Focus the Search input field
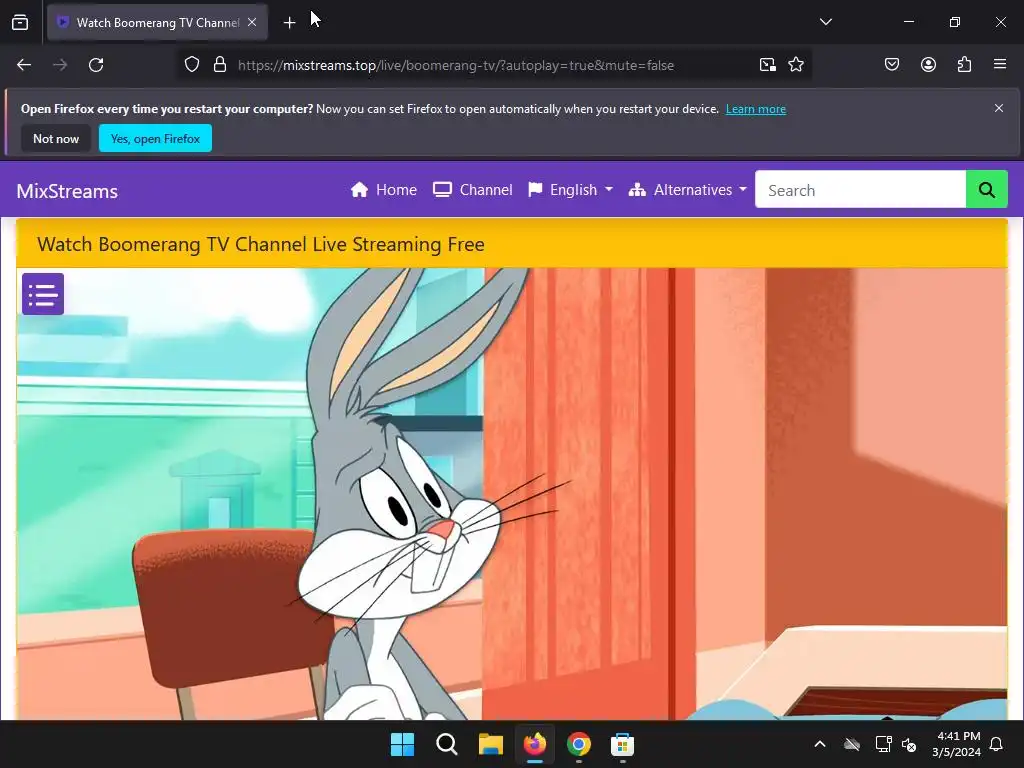 pyautogui.click(x=860, y=190)
